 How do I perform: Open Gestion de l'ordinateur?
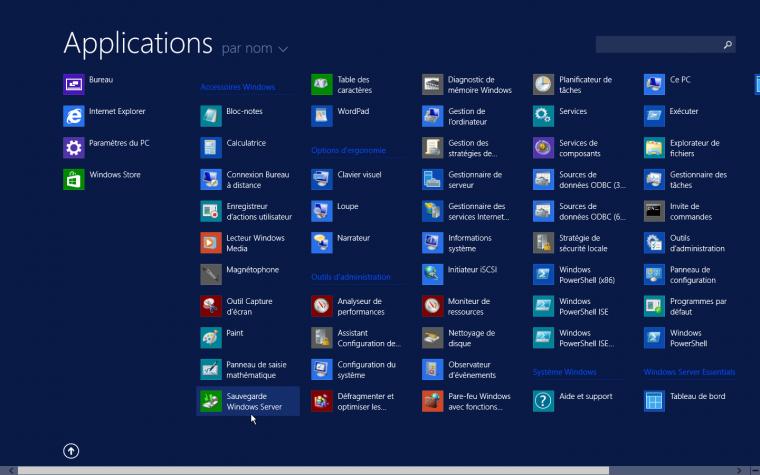[432, 116]
